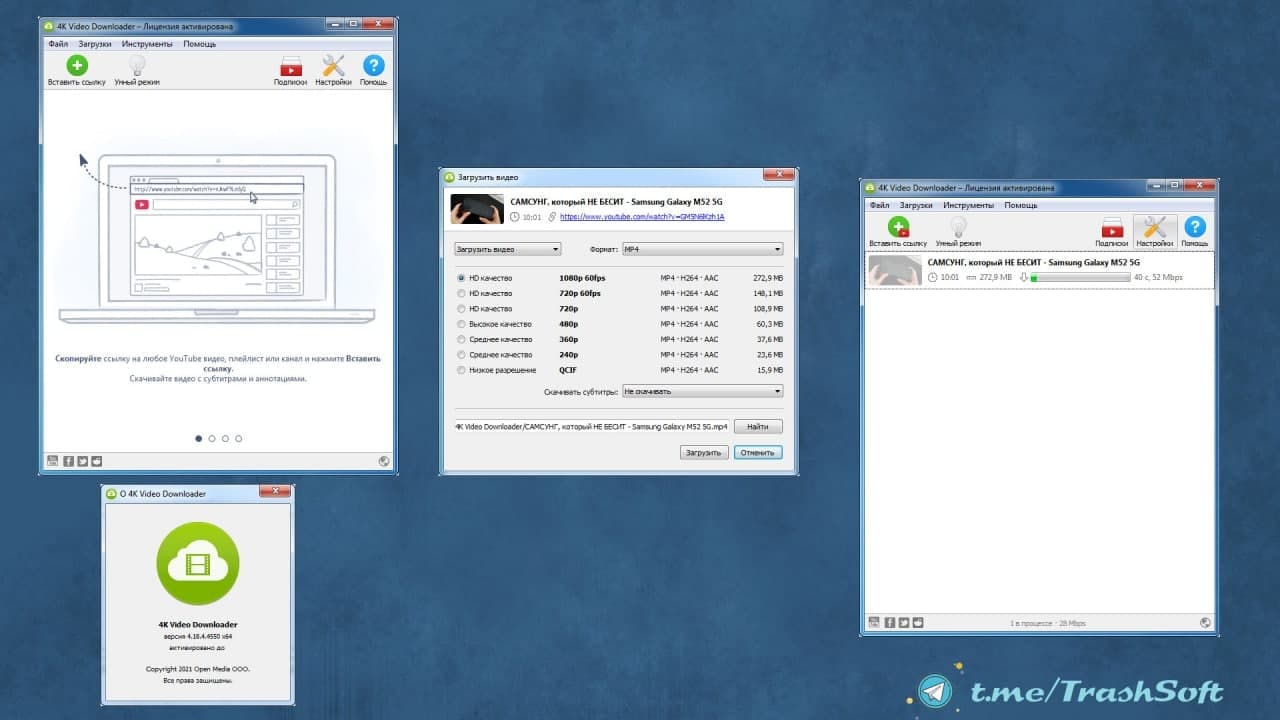Select the 360p quality option
This screenshot has height=720, width=1280.
(461, 339)
